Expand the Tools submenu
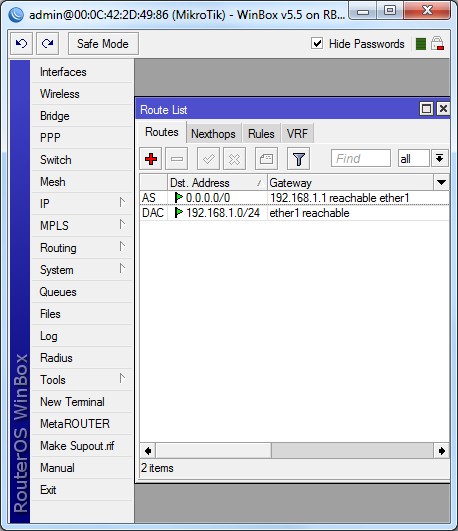458x531 pixels. pos(82,380)
